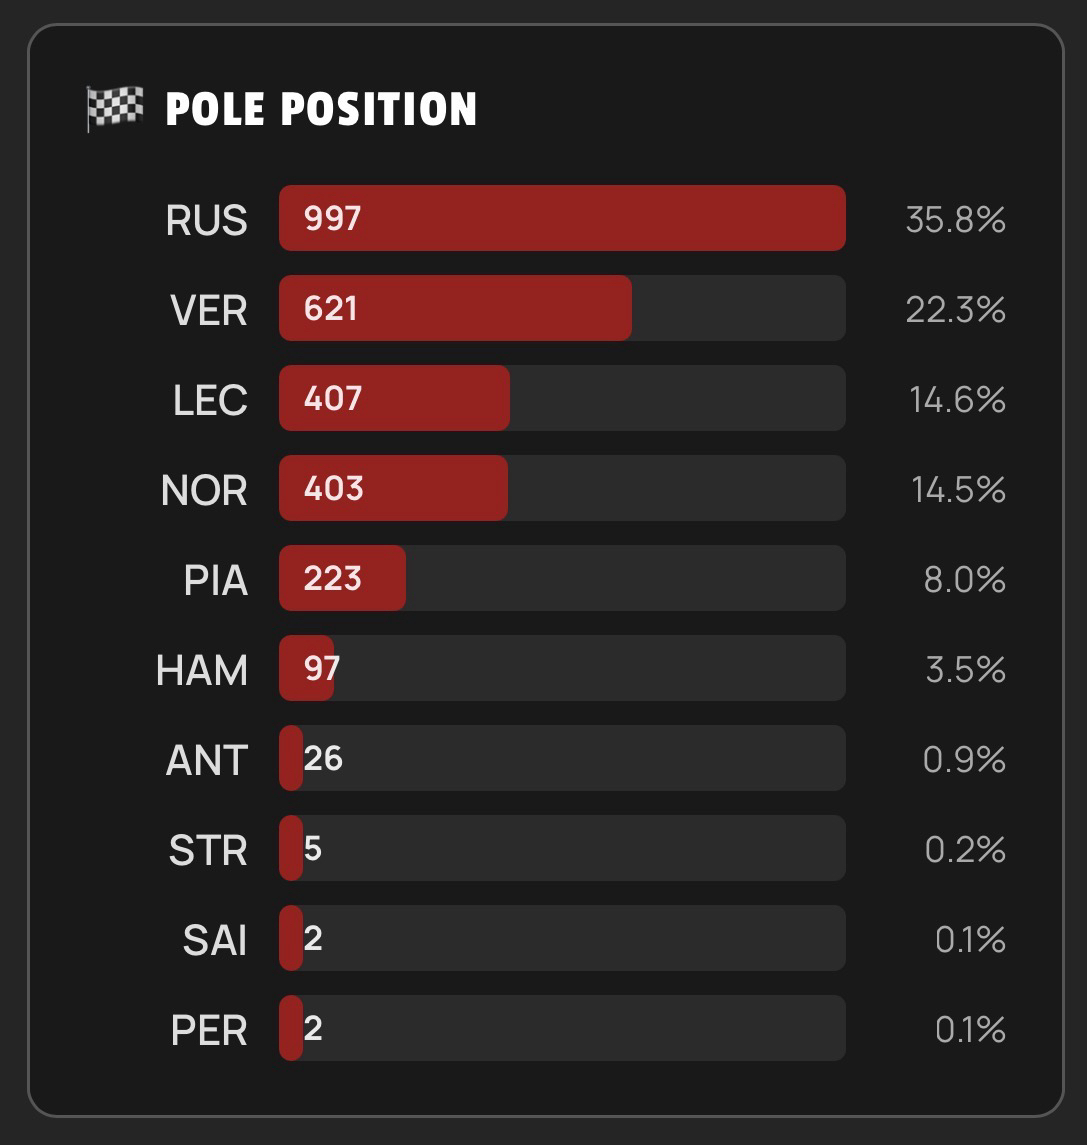Click the Pole Position heading
Image resolution: width=1087 pixels, height=1145 pixels.
coord(321,109)
